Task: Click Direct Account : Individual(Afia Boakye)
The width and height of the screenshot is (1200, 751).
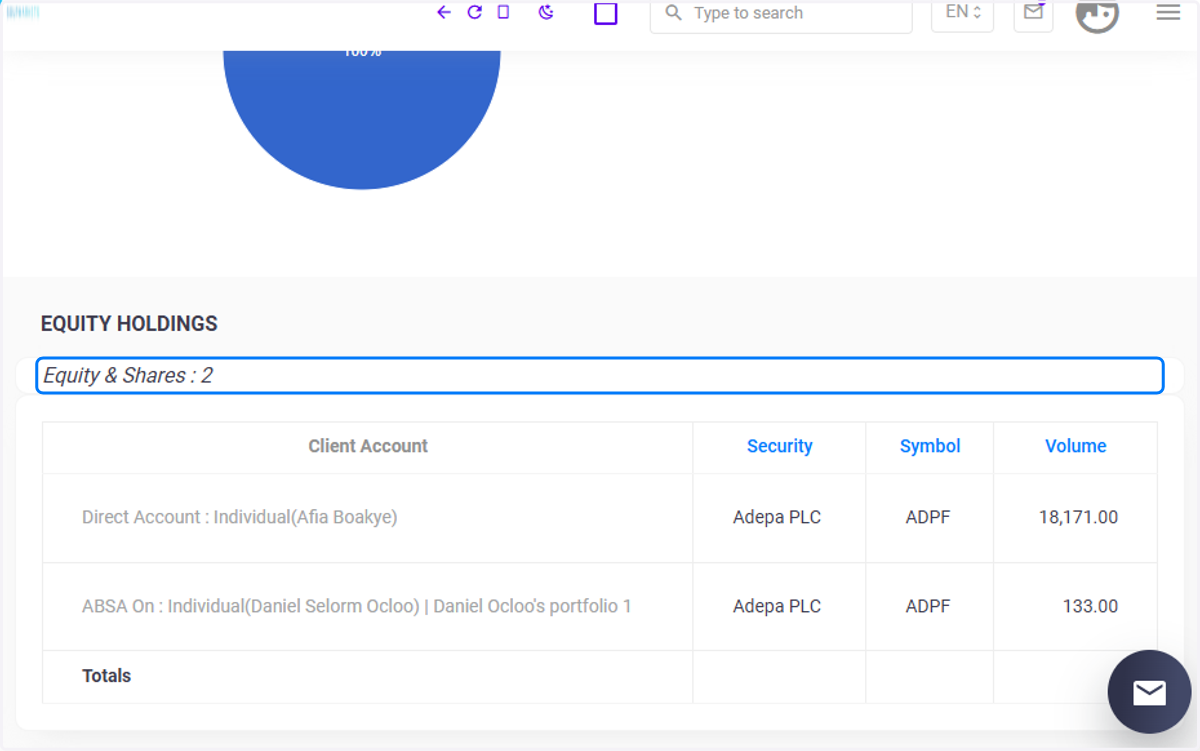Action: pos(240,517)
